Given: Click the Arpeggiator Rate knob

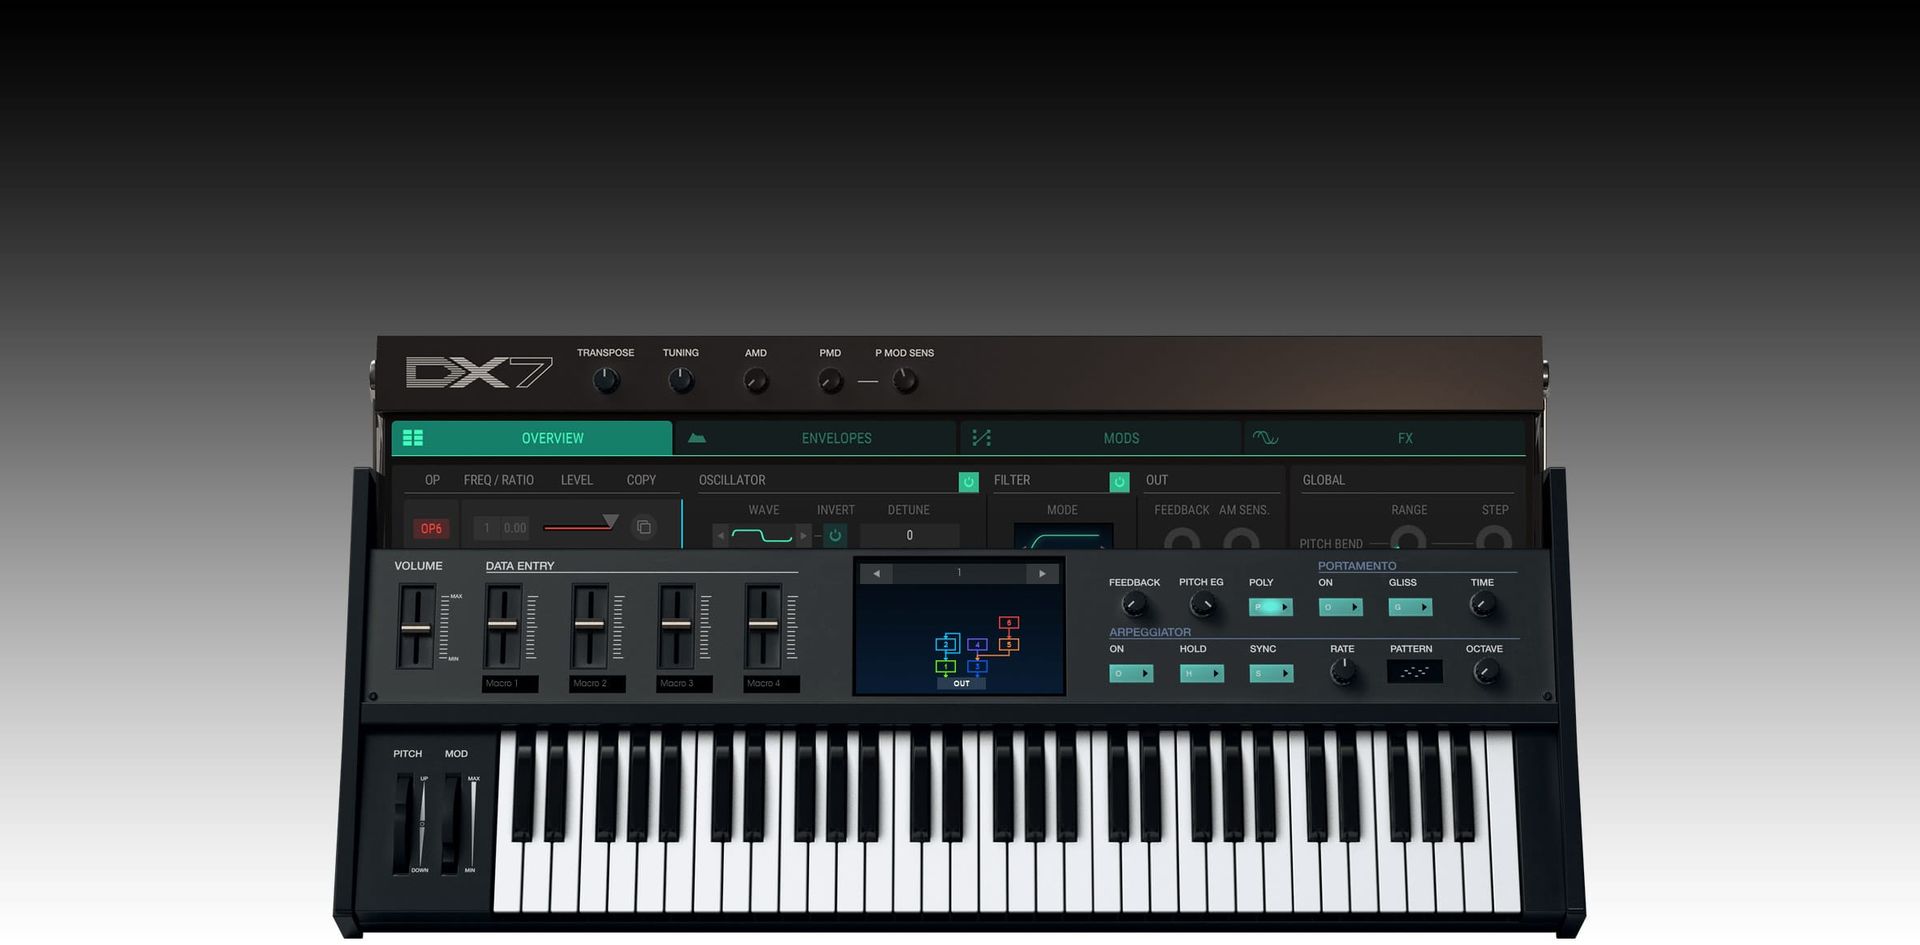Looking at the screenshot, I should tap(1343, 672).
